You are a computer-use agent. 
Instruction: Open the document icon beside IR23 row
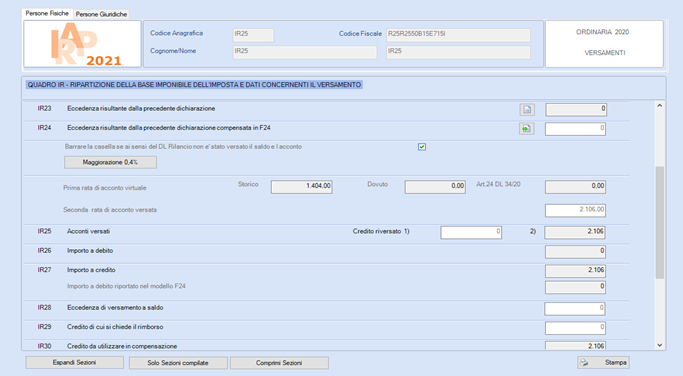tap(527, 109)
